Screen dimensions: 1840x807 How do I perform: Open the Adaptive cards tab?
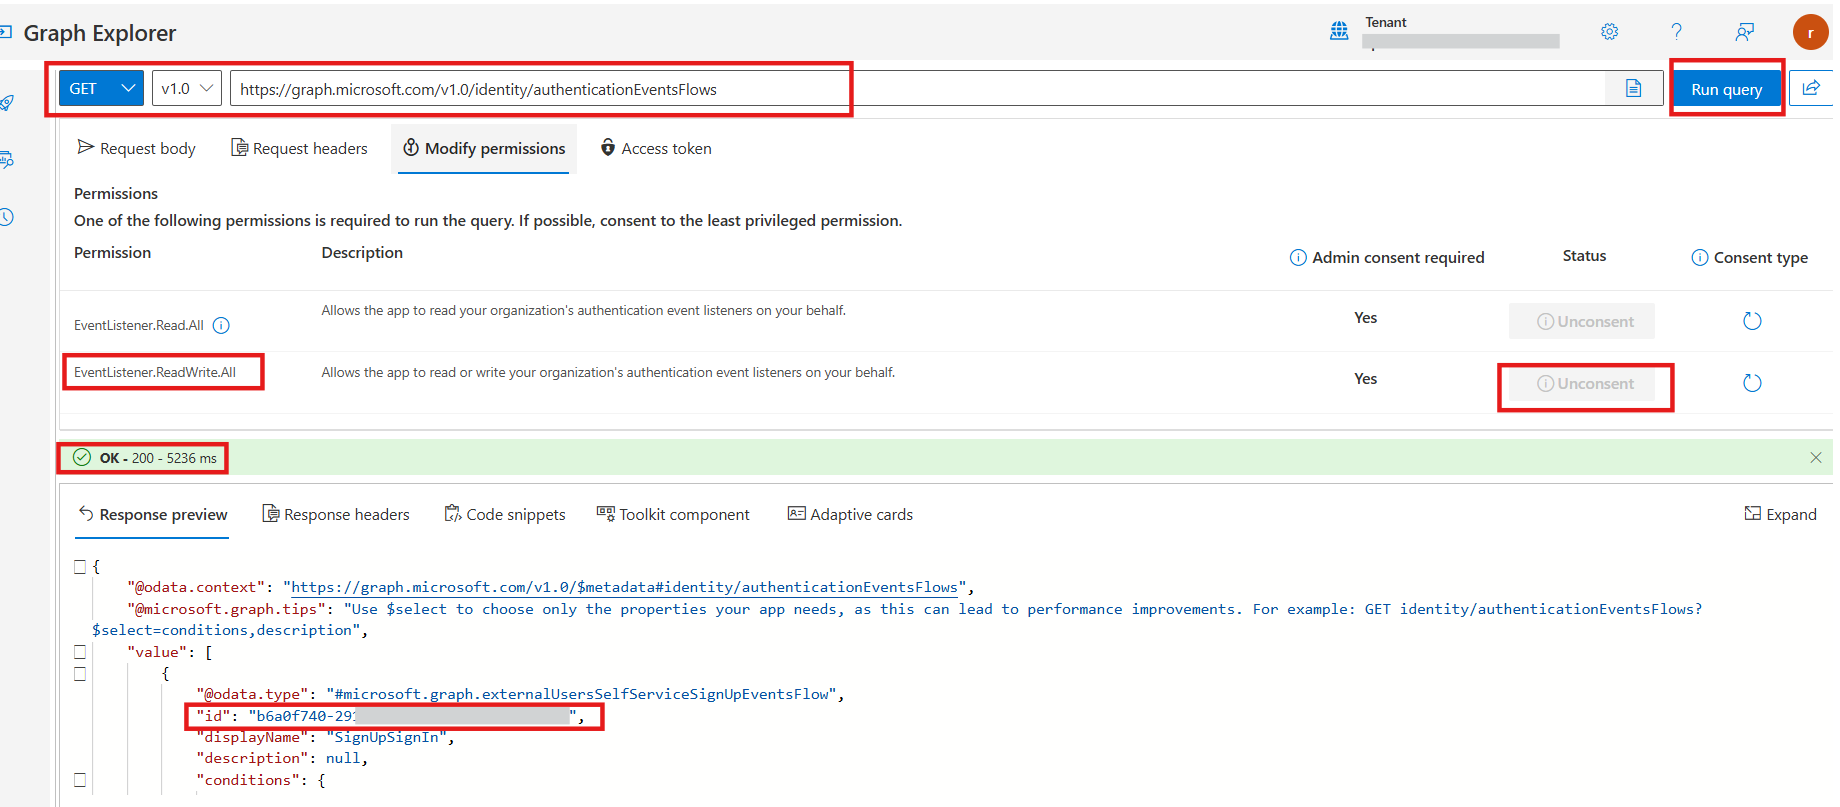[850, 514]
